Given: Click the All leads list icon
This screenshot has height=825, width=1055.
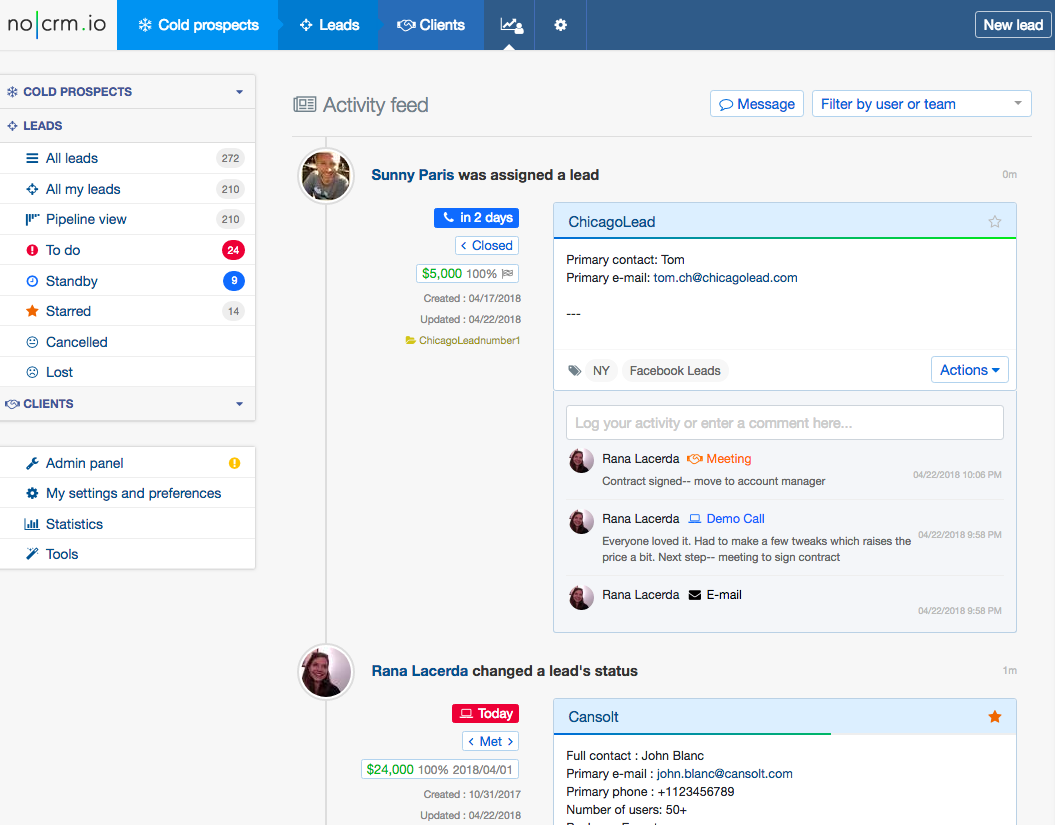Looking at the screenshot, I should coord(32,158).
